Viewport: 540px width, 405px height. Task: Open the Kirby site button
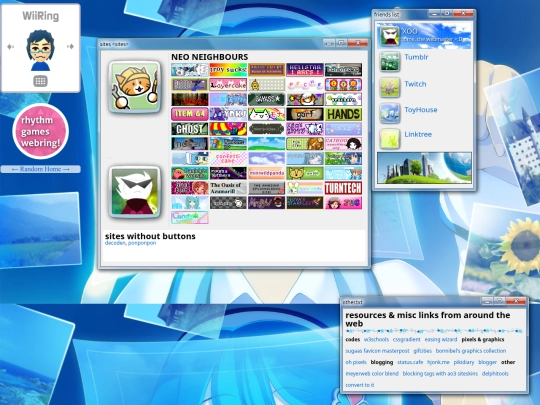[x=190, y=173]
